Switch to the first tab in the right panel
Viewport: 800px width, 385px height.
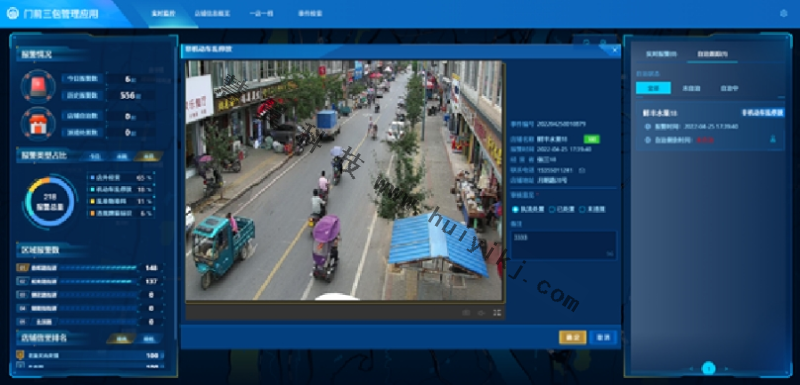(661, 54)
